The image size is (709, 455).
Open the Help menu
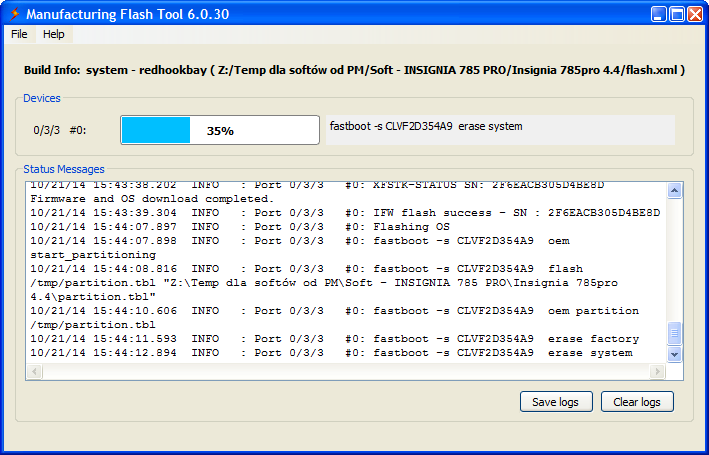(x=53, y=34)
